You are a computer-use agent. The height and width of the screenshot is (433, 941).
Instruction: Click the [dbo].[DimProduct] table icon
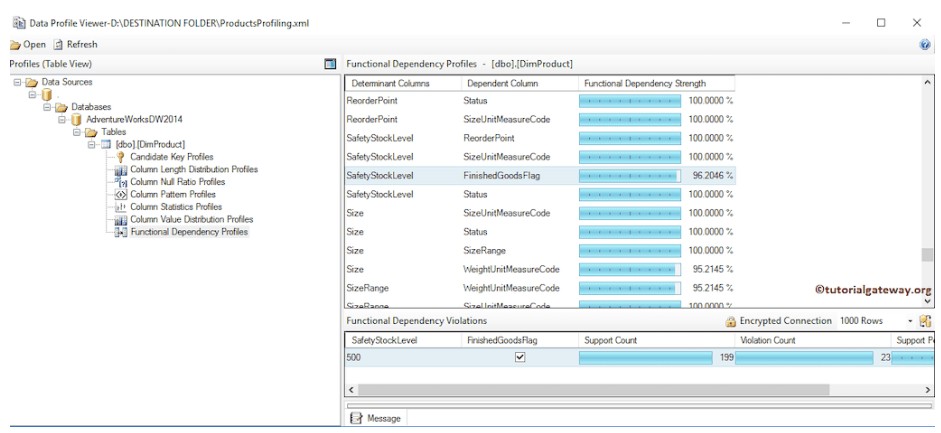[106, 145]
